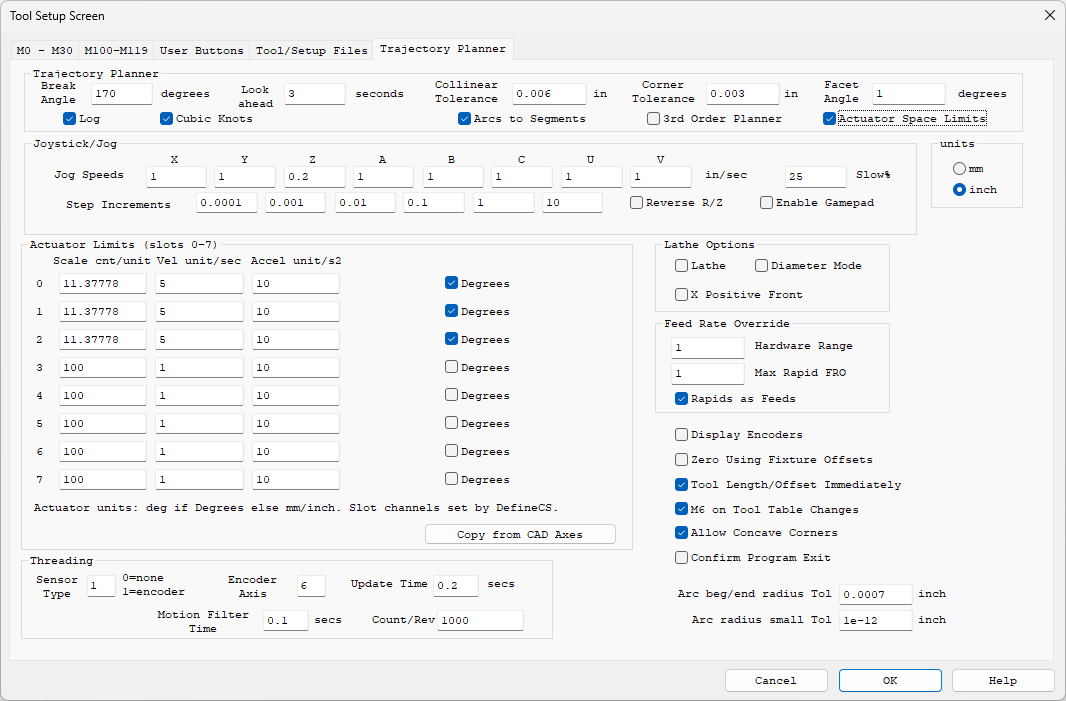
Task: Open the M100-M119 tab
Action: tap(116, 50)
